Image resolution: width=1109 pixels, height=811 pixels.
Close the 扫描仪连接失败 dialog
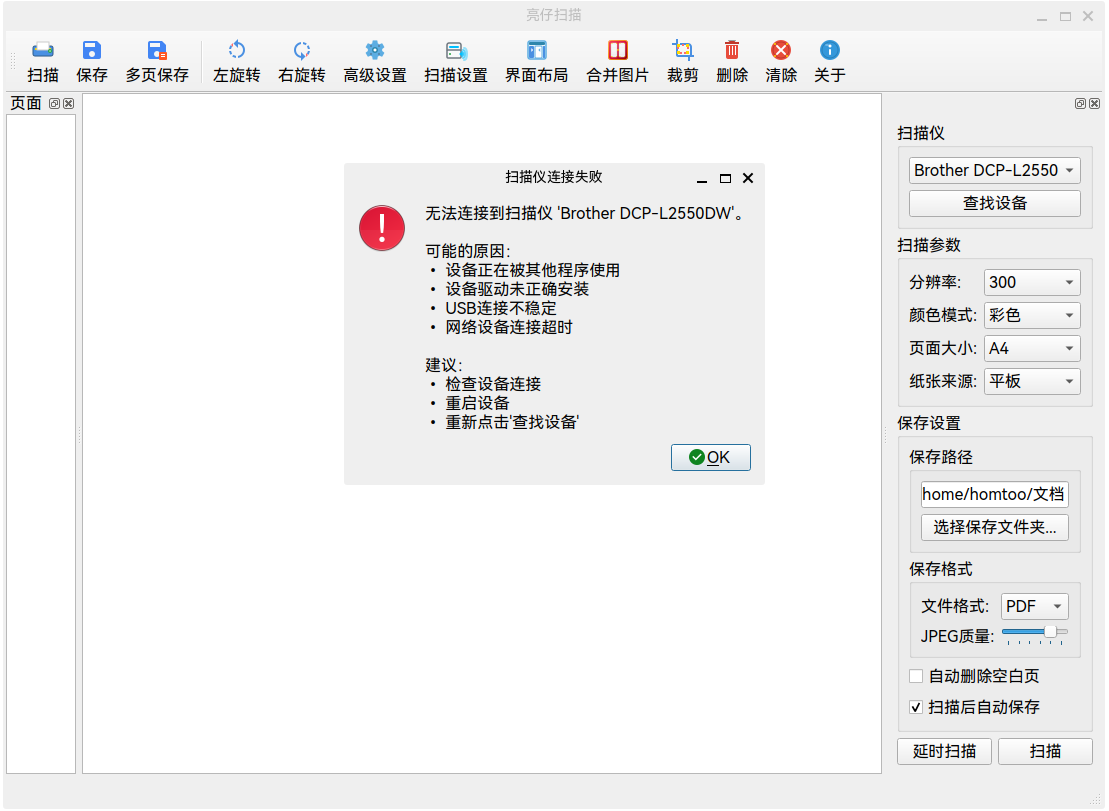click(748, 178)
